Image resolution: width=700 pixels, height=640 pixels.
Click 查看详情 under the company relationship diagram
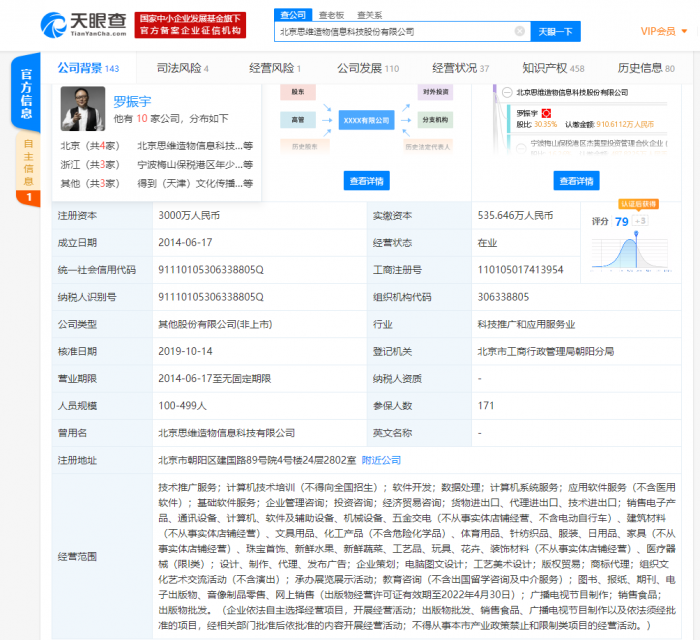coord(365,181)
